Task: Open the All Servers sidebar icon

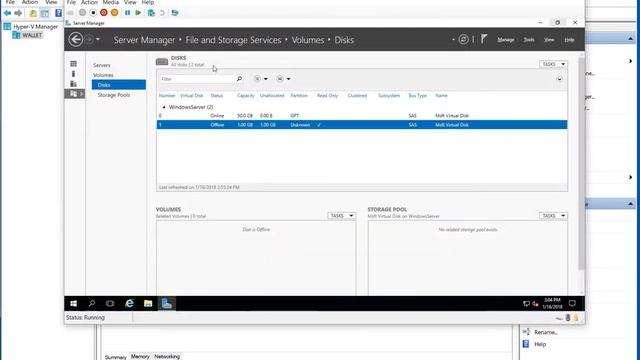Action: point(73,84)
